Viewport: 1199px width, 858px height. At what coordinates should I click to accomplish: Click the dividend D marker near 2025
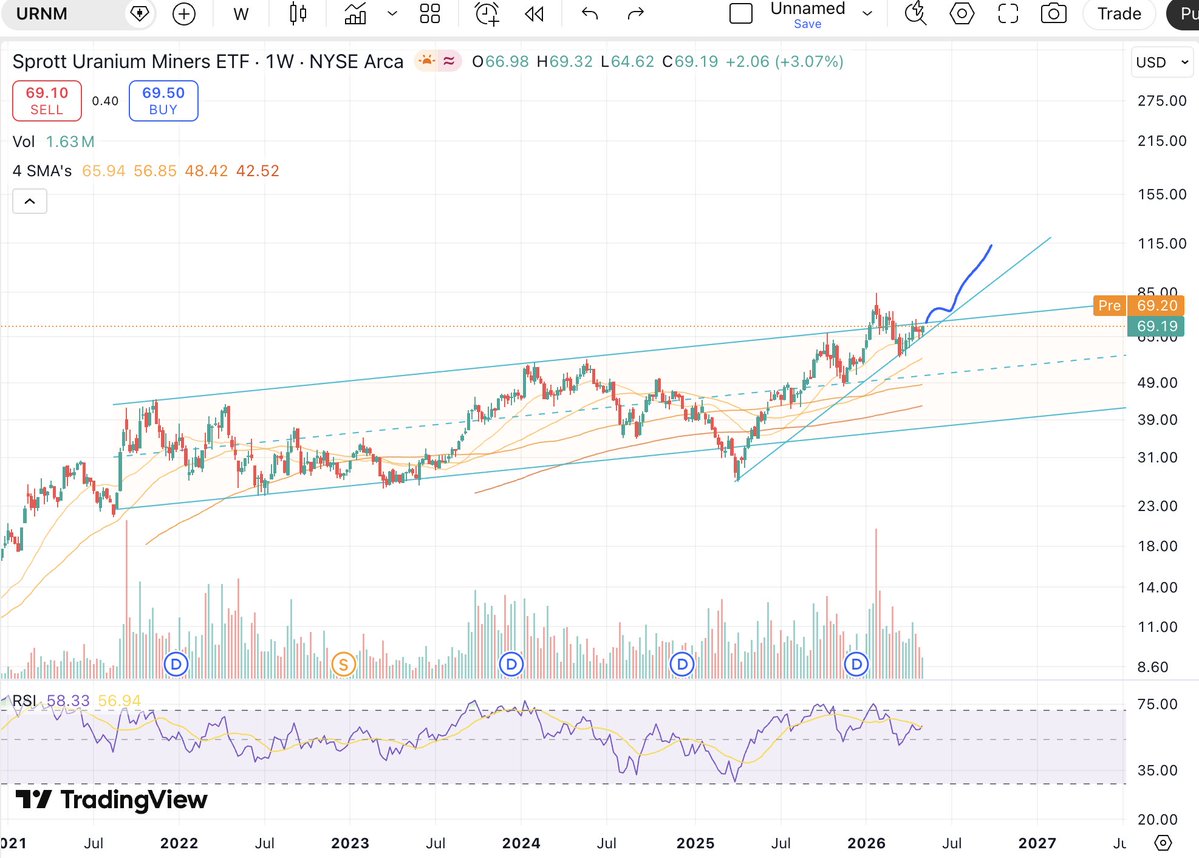click(x=681, y=664)
